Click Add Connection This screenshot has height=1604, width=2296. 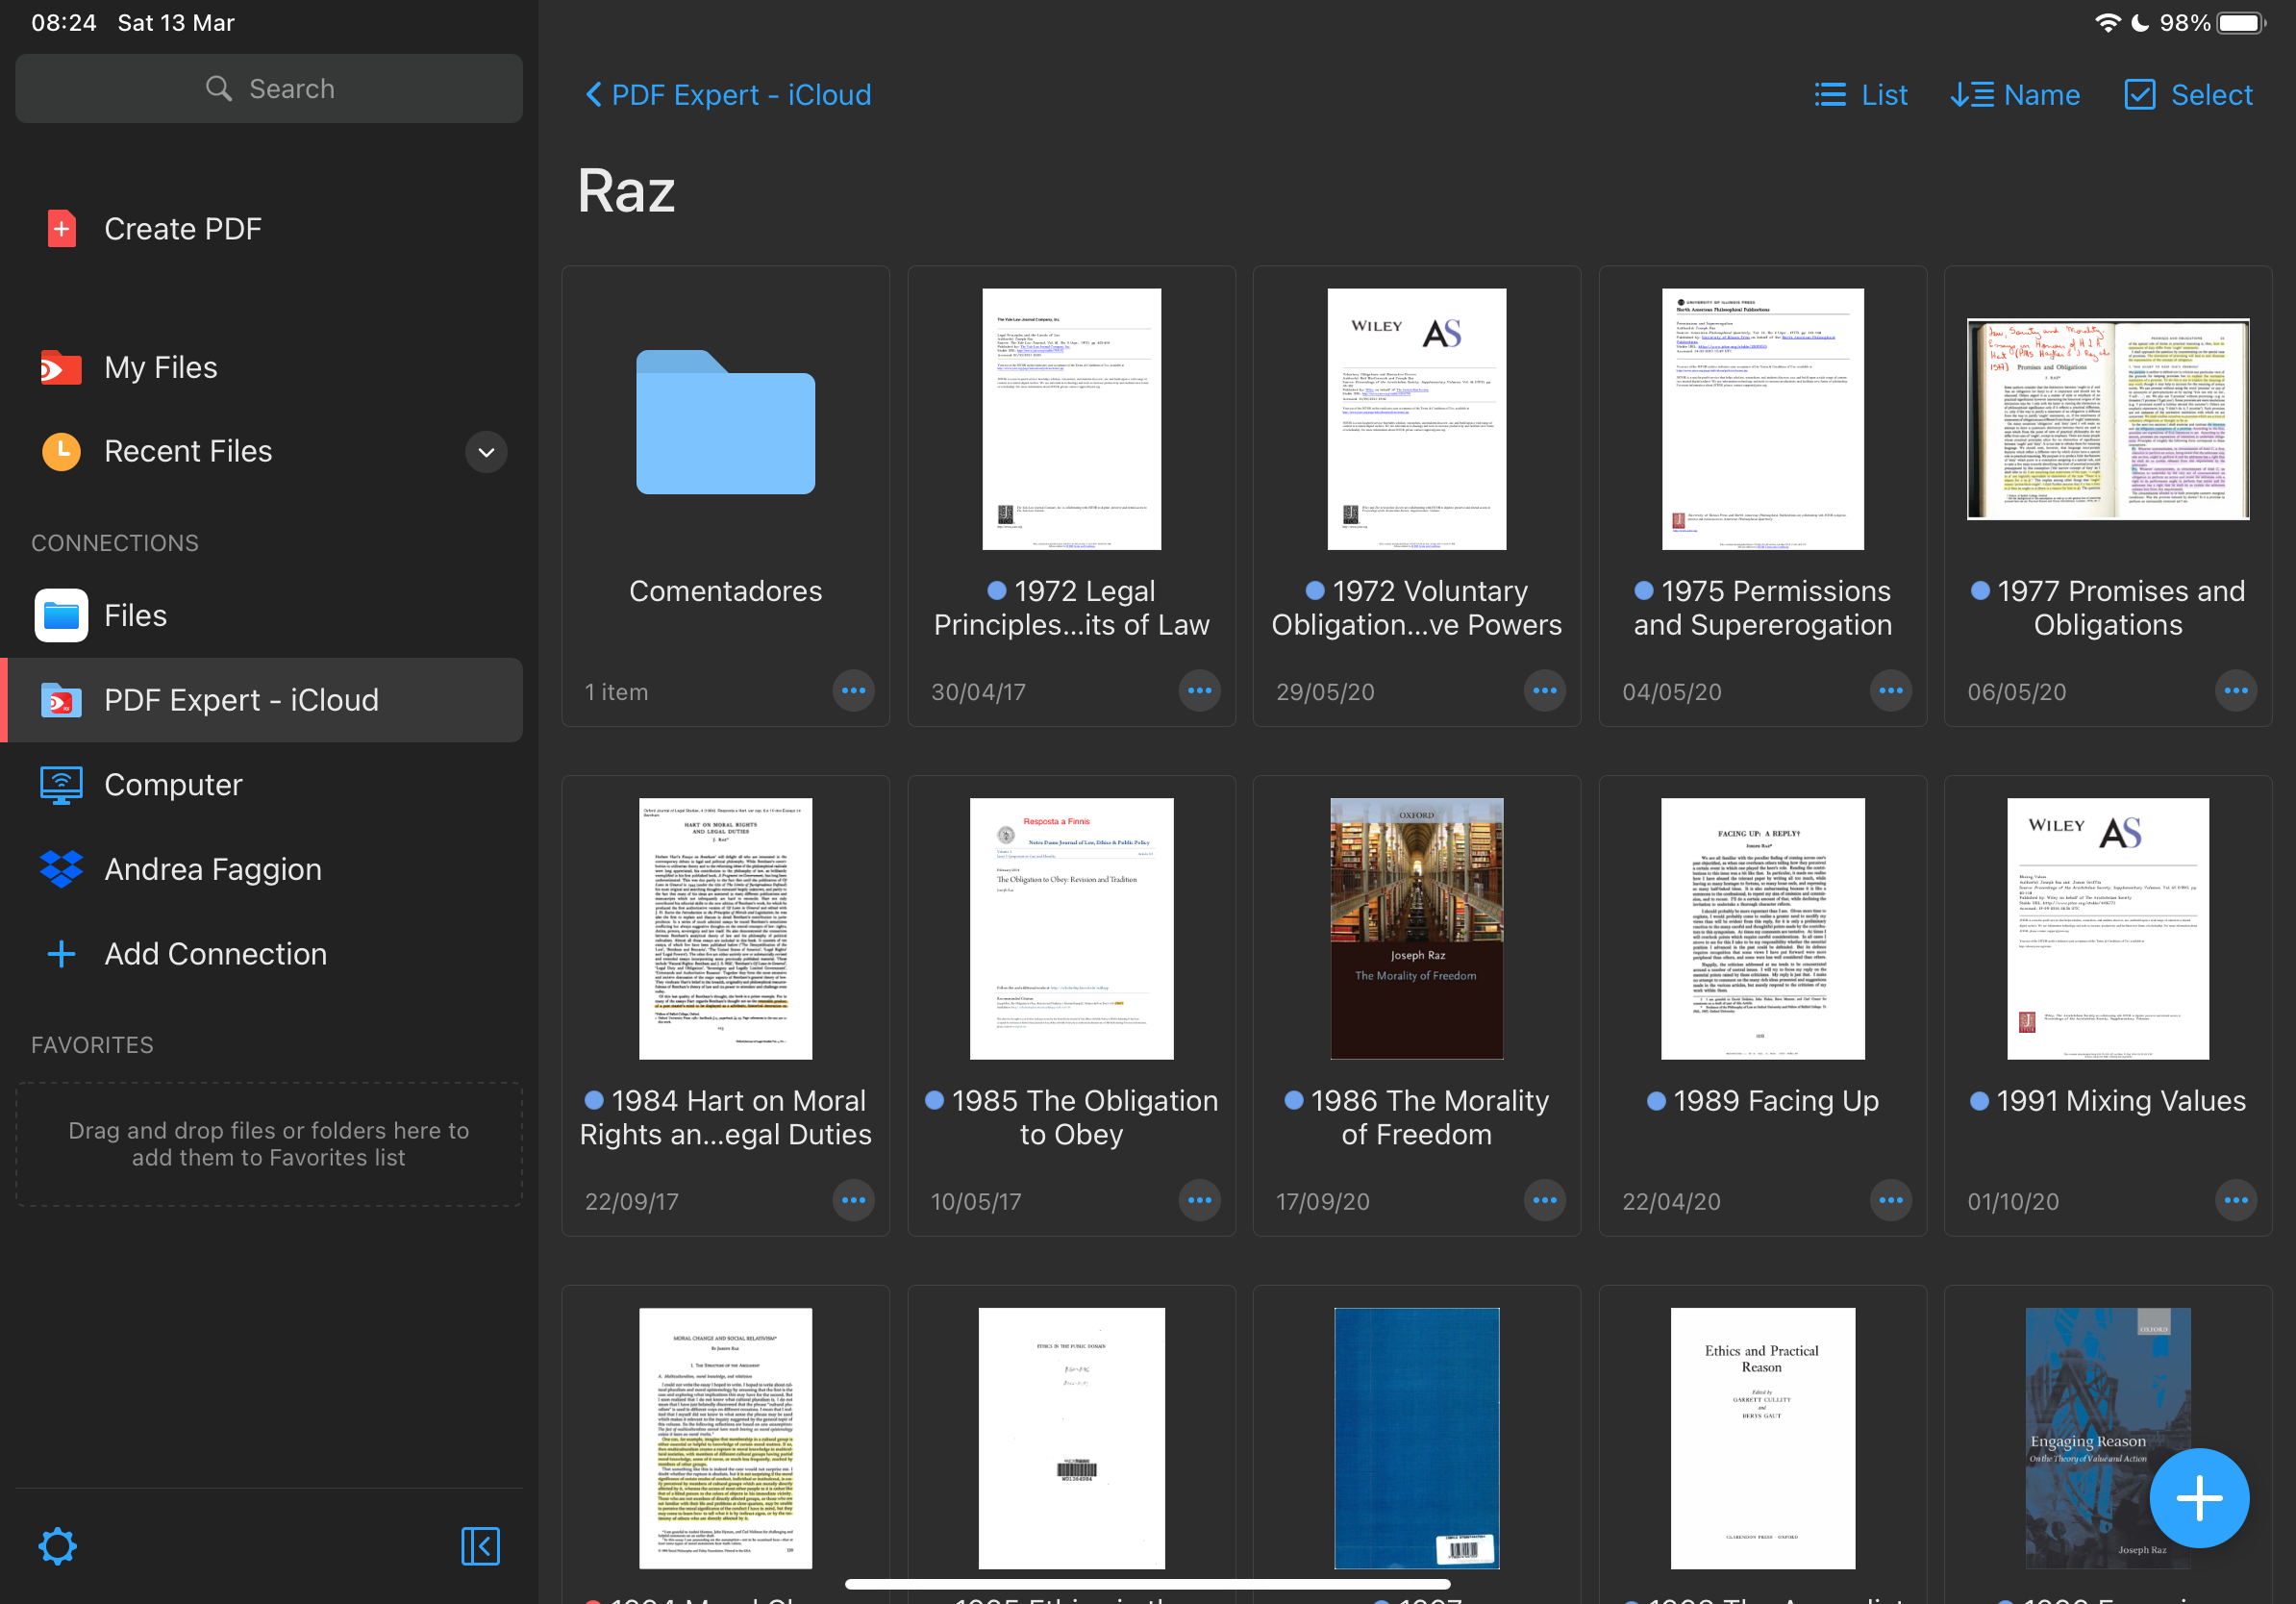pyautogui.click(x=215, y=954)
